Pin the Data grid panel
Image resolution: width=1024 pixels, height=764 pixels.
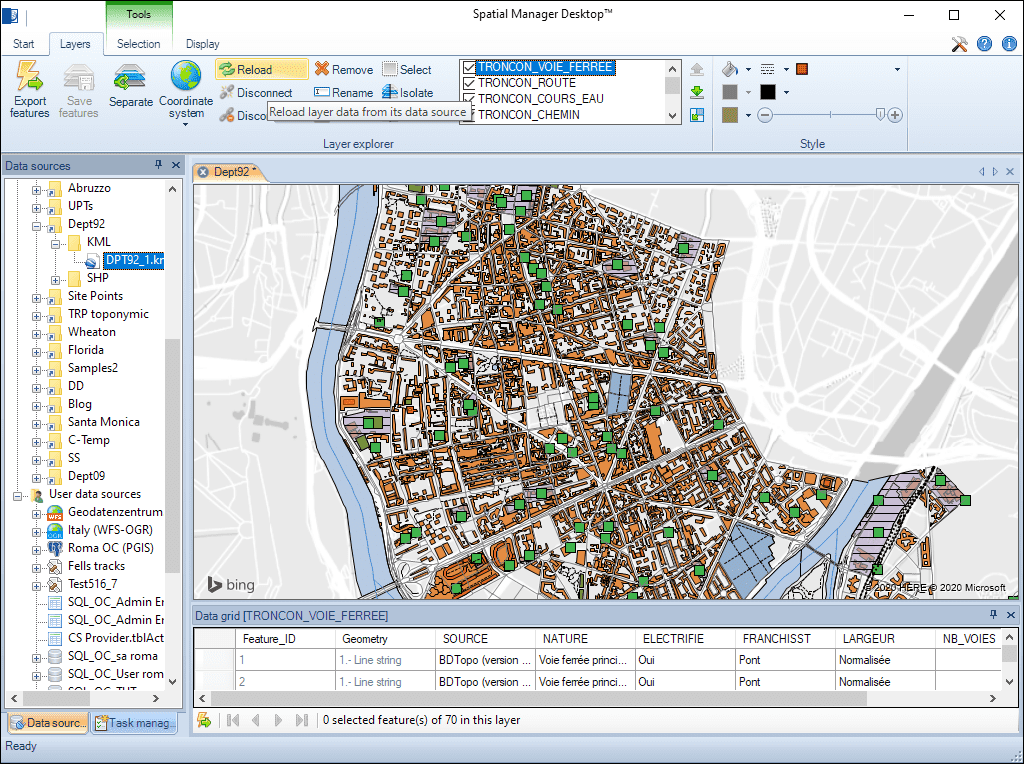(993, 614)
